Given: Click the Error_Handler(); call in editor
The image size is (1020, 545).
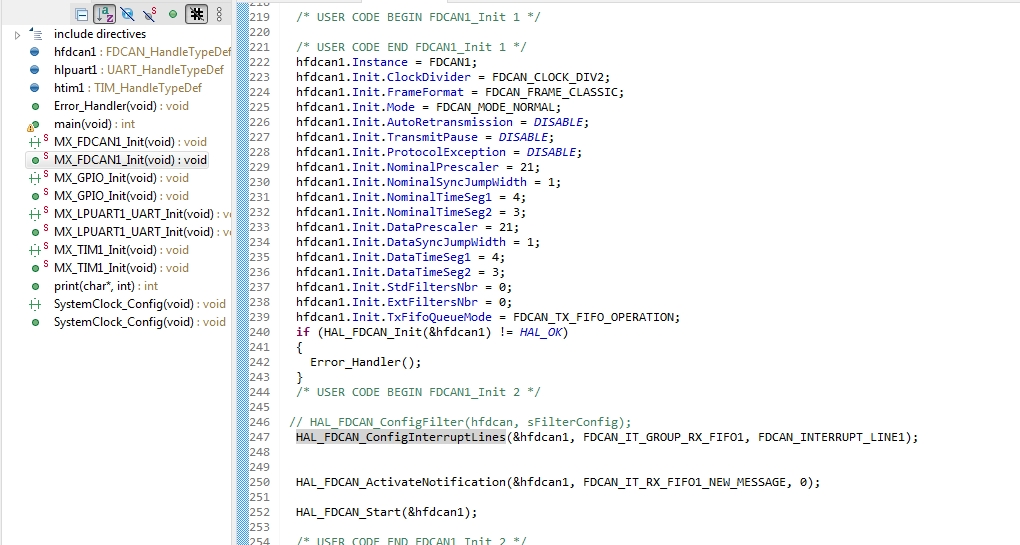Looking at the screenshot, I should pyautogui.click(x=366, y=362).
